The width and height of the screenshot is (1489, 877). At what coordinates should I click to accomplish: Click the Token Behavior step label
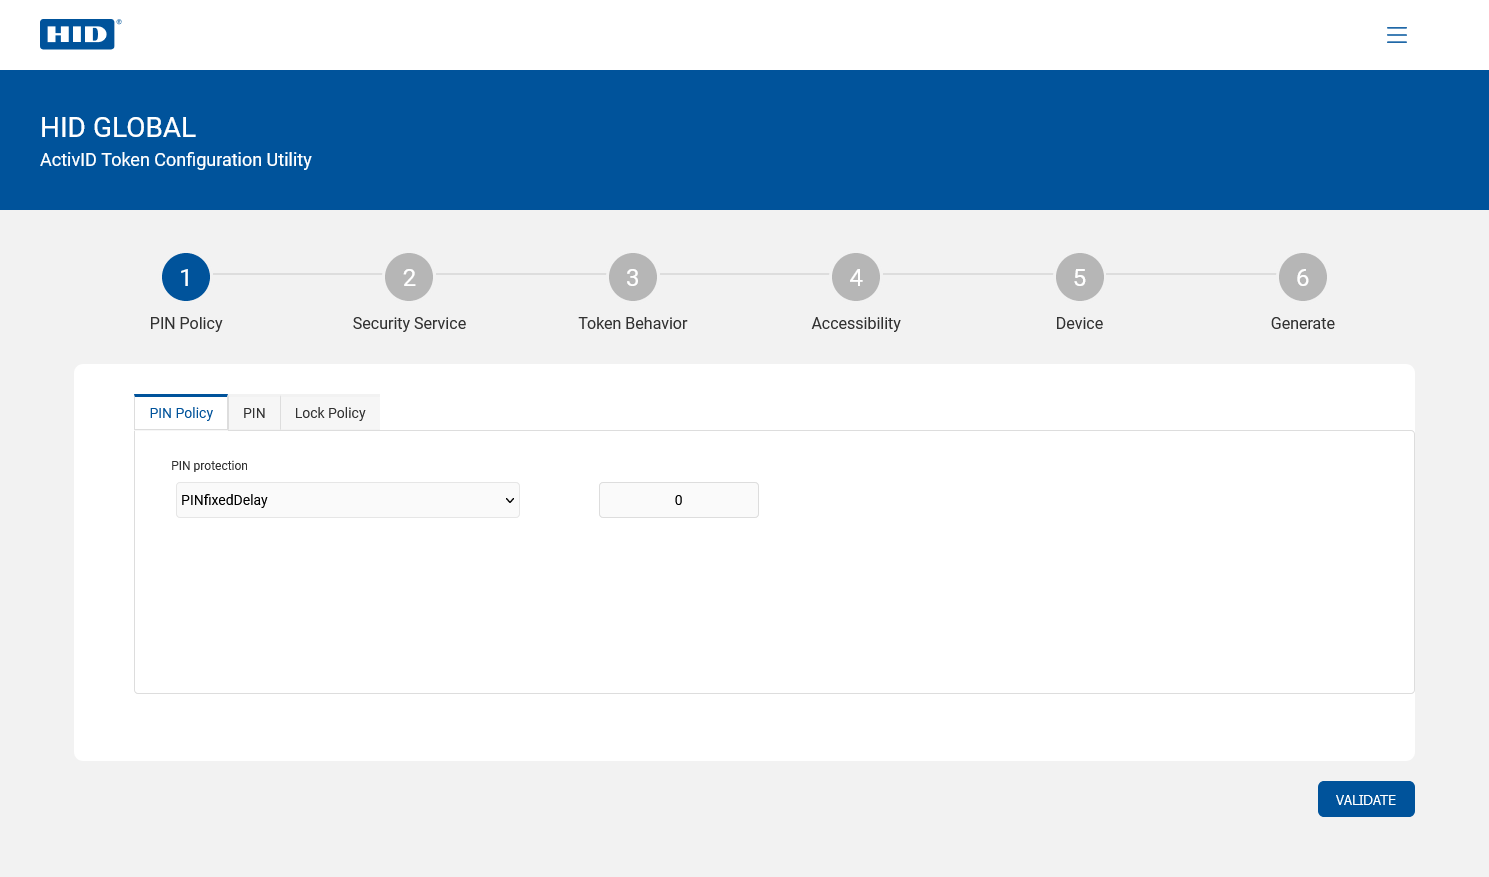tap(632, 323)
